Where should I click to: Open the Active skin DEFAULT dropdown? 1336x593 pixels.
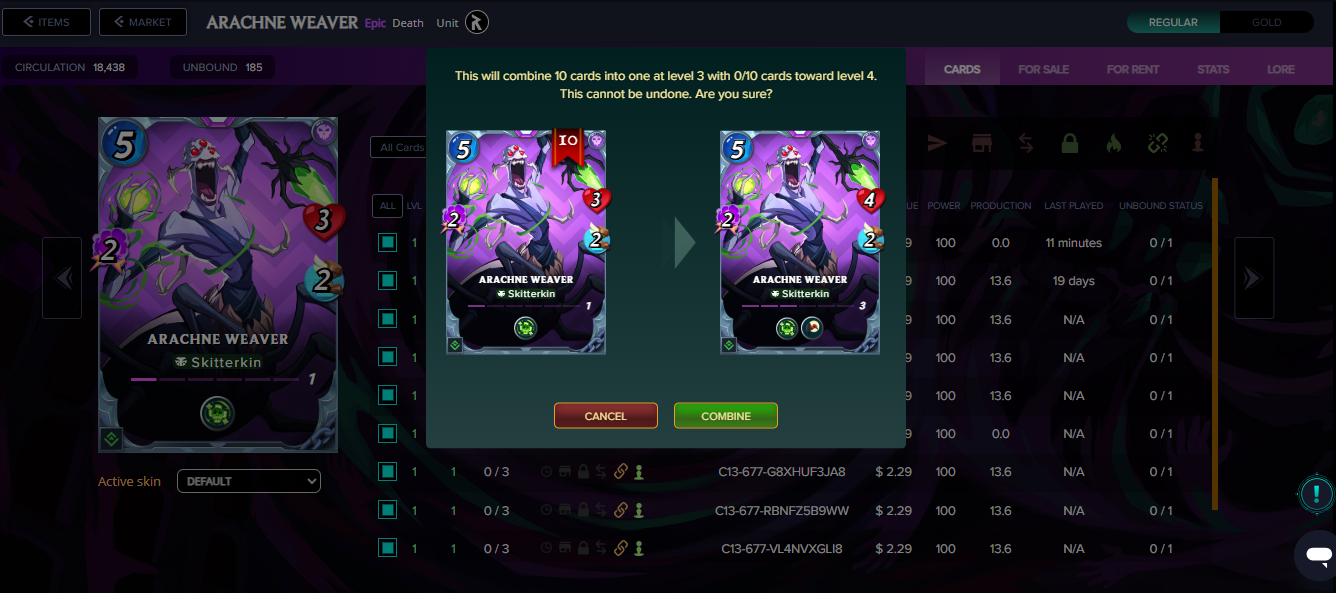pos(249,481)
